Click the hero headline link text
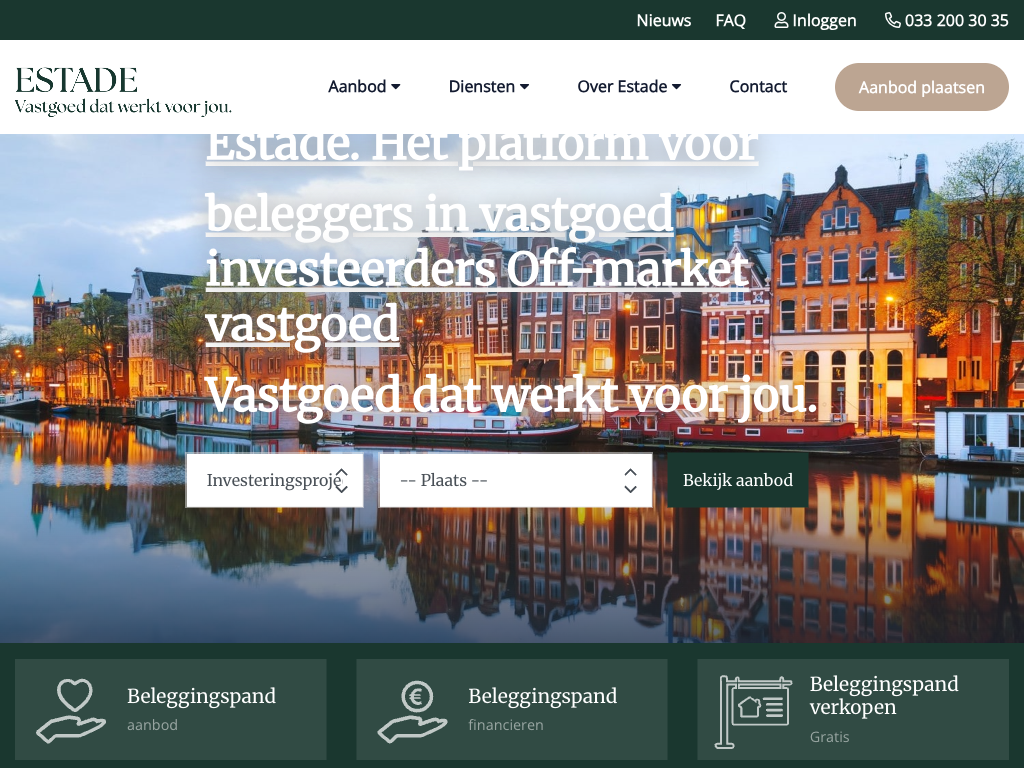This screenshot has width=1024, height=768. [x=440, y=215]
